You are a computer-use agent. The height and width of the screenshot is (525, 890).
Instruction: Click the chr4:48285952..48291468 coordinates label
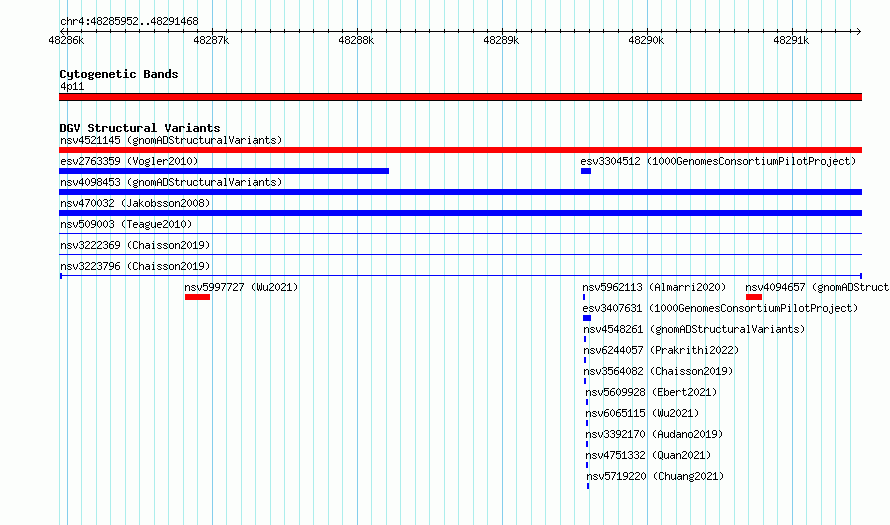tap(129, 22)
